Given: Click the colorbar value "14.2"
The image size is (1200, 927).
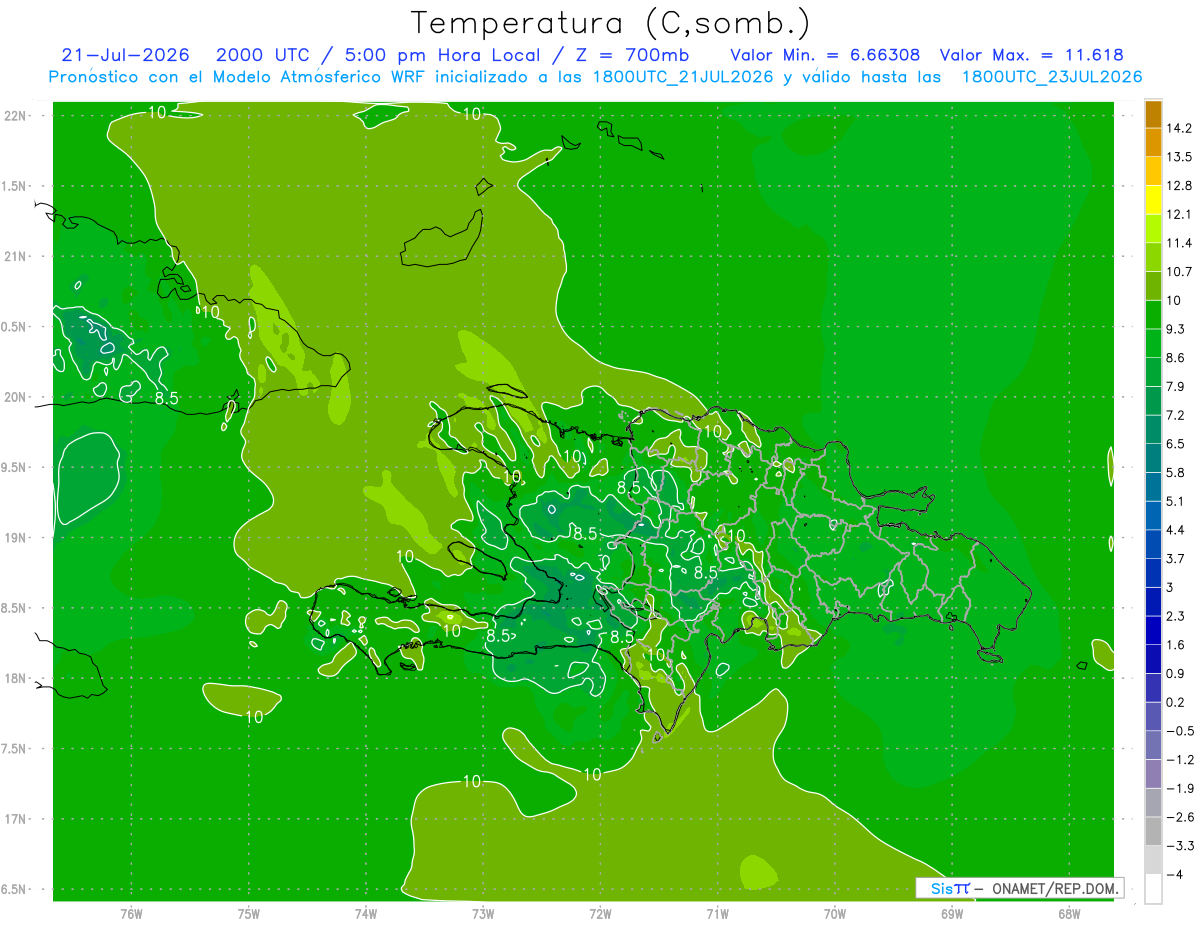Looking at the screenshot, I should (x=1180, y=129).
